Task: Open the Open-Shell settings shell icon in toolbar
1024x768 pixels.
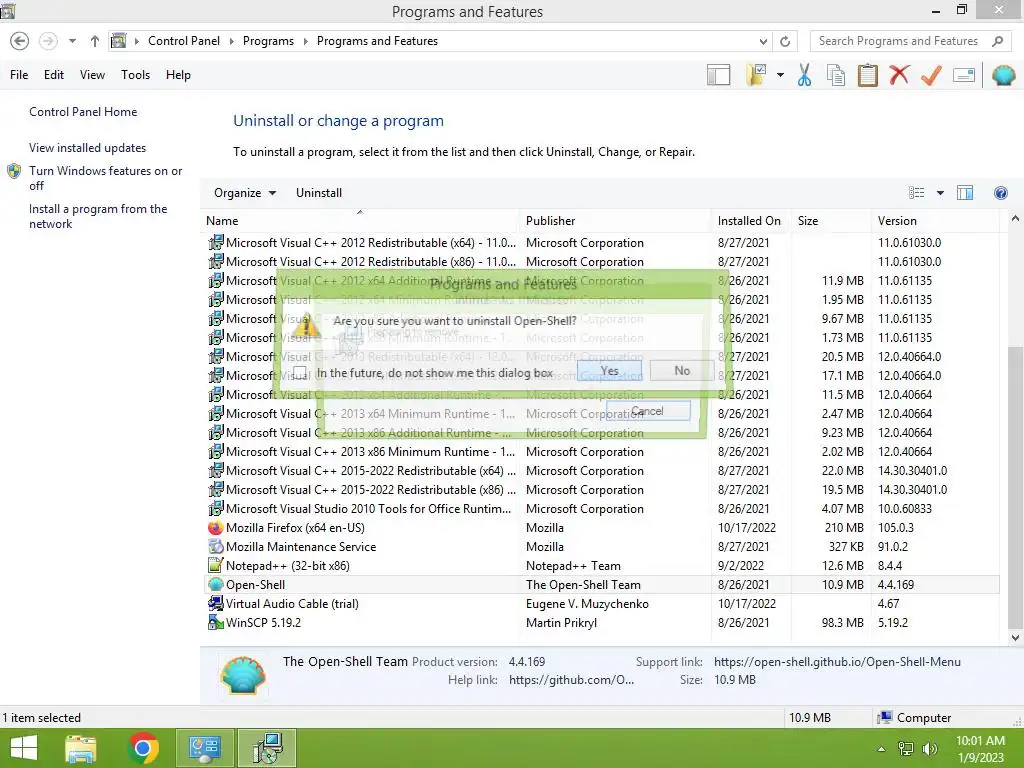Action: tap(1004, 75)
